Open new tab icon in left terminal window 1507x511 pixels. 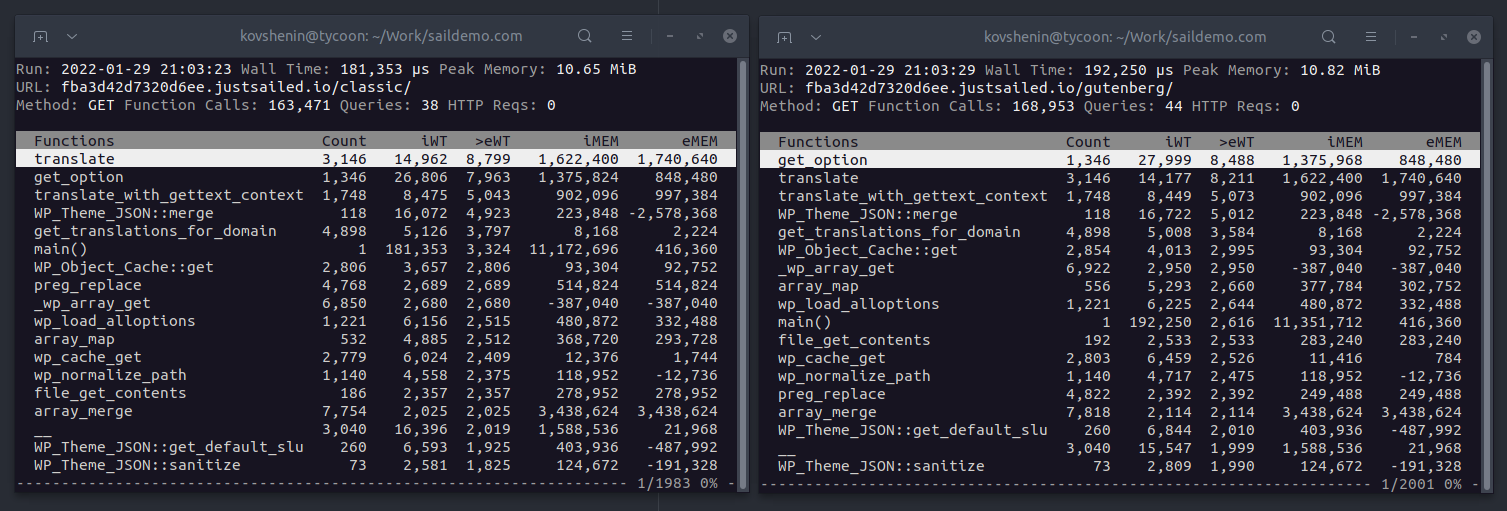click(x=40, y=36)
